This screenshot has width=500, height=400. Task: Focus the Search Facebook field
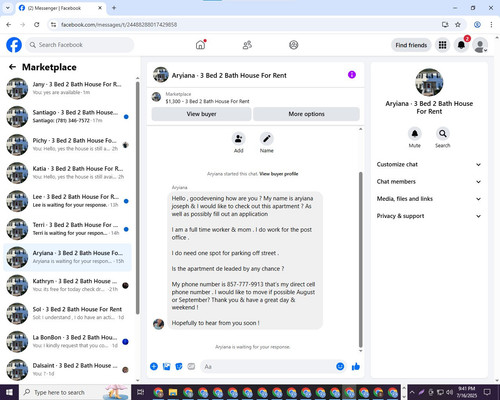[80, 45]
